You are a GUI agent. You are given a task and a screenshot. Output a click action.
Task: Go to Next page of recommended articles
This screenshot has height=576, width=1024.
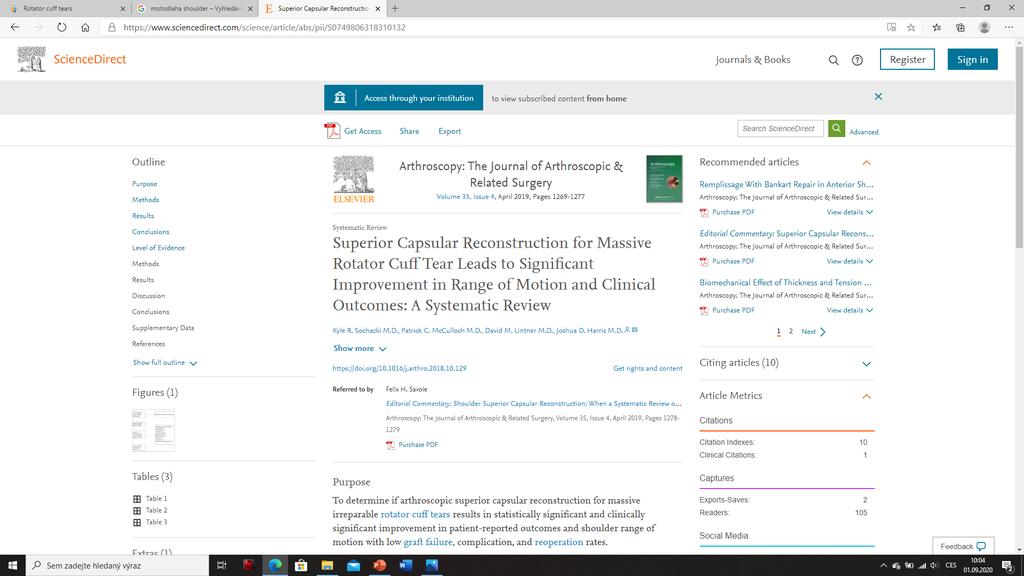click(813, 332)
